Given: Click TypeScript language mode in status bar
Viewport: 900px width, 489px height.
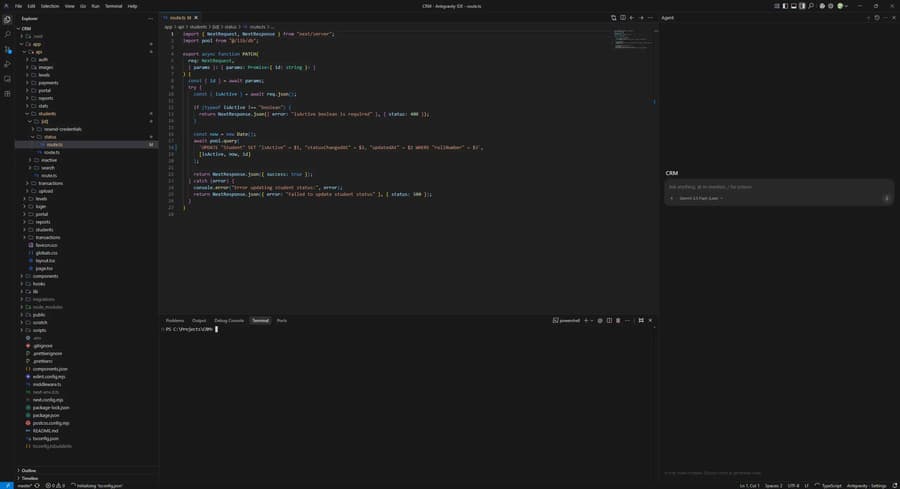Looking at the screenshot, I should pos(831,486).
